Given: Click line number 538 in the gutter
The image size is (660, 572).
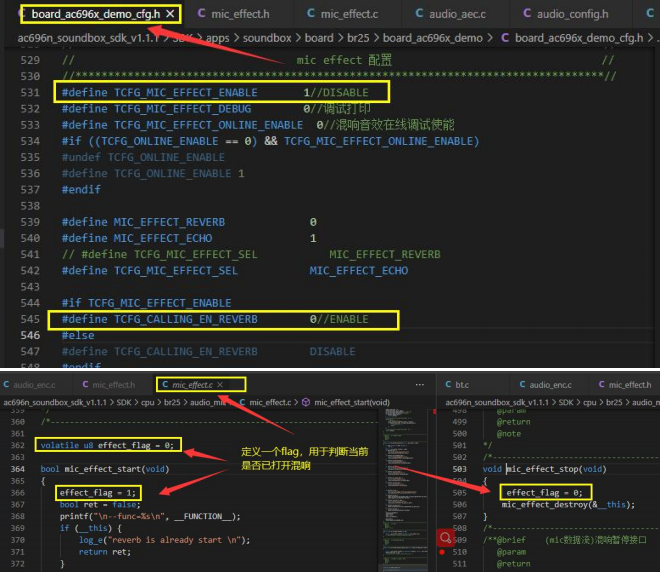Looking at the screenshot, I should coord(30,206).
